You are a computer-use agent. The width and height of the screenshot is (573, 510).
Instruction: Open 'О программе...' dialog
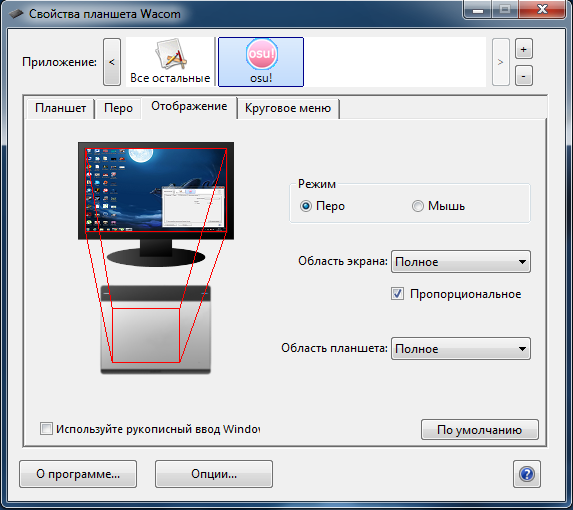pyautogui.click(x=78, y=474)
